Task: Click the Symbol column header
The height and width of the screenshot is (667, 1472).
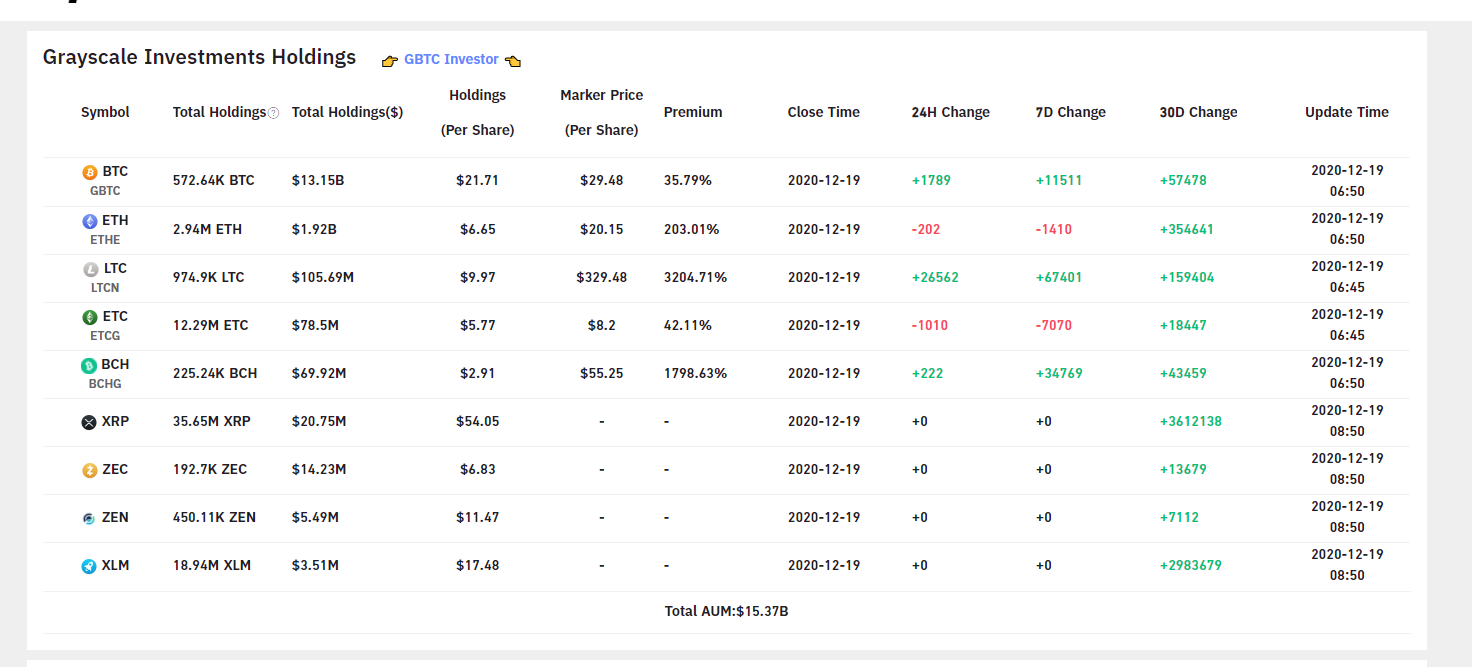Action: [x=105, y=112]
